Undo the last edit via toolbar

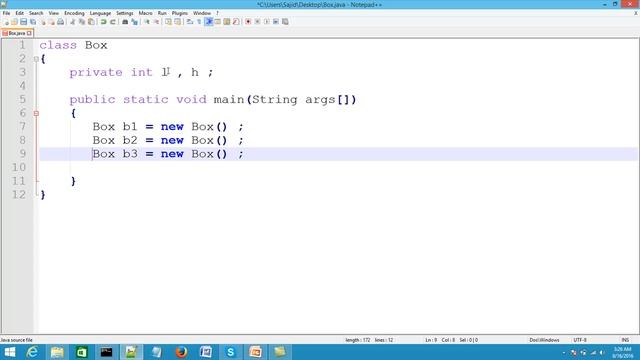coord(103,22)
